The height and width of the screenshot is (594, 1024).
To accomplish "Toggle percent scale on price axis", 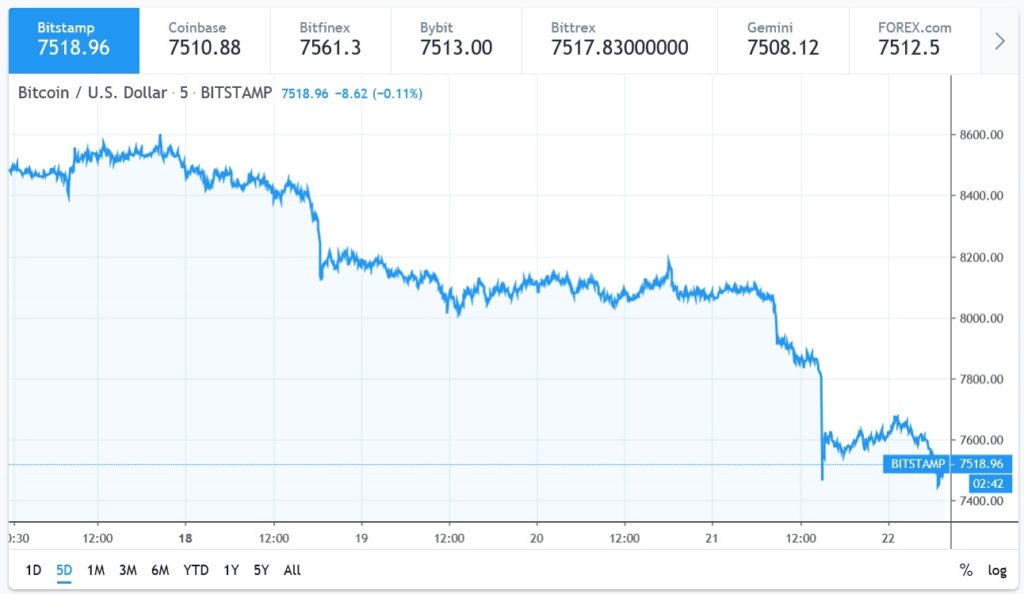I will pyautogui.click(x=966, y=570).
